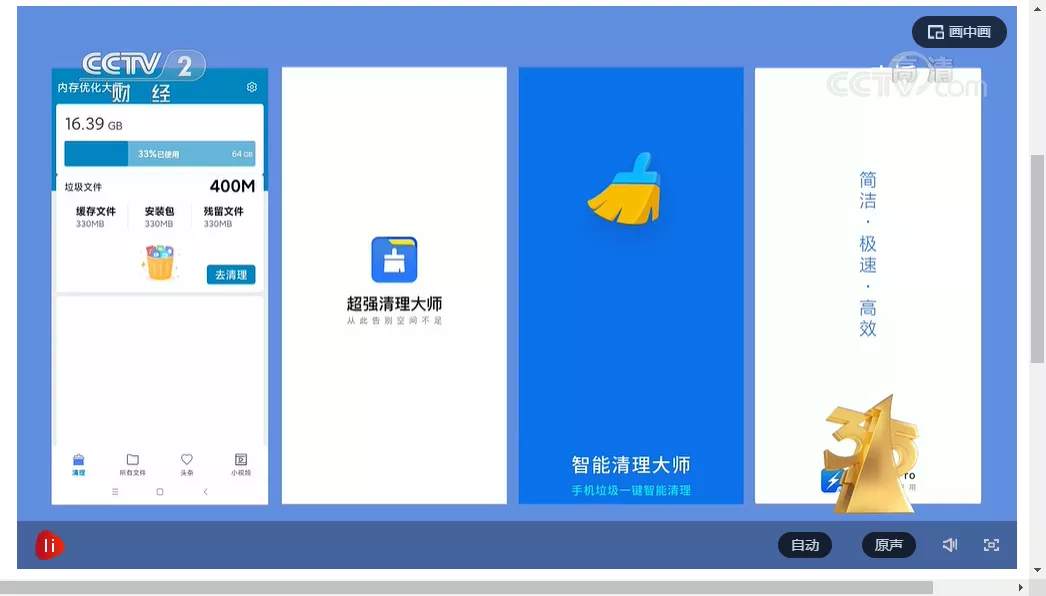
Task: Click the yellow broom icon on blue screen
Action: click(x=626, y=189)
